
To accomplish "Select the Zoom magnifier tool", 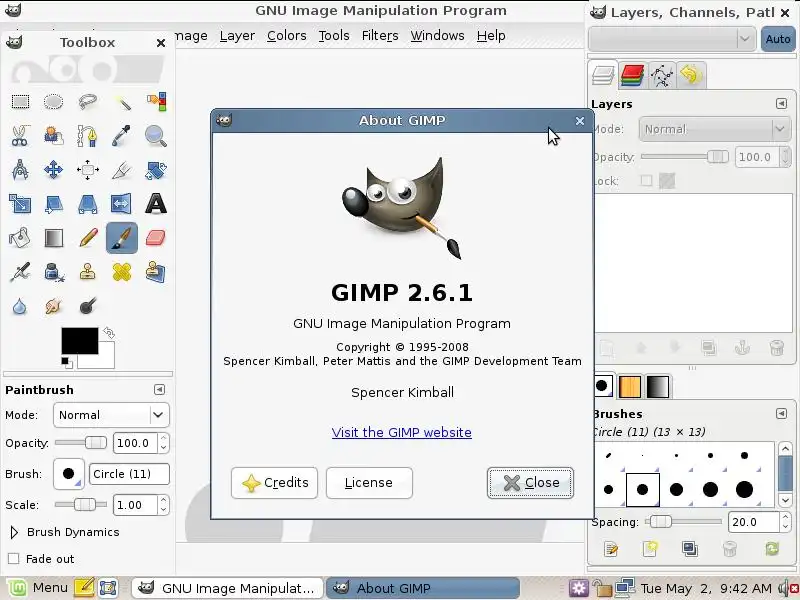I will tap(156, 136).
